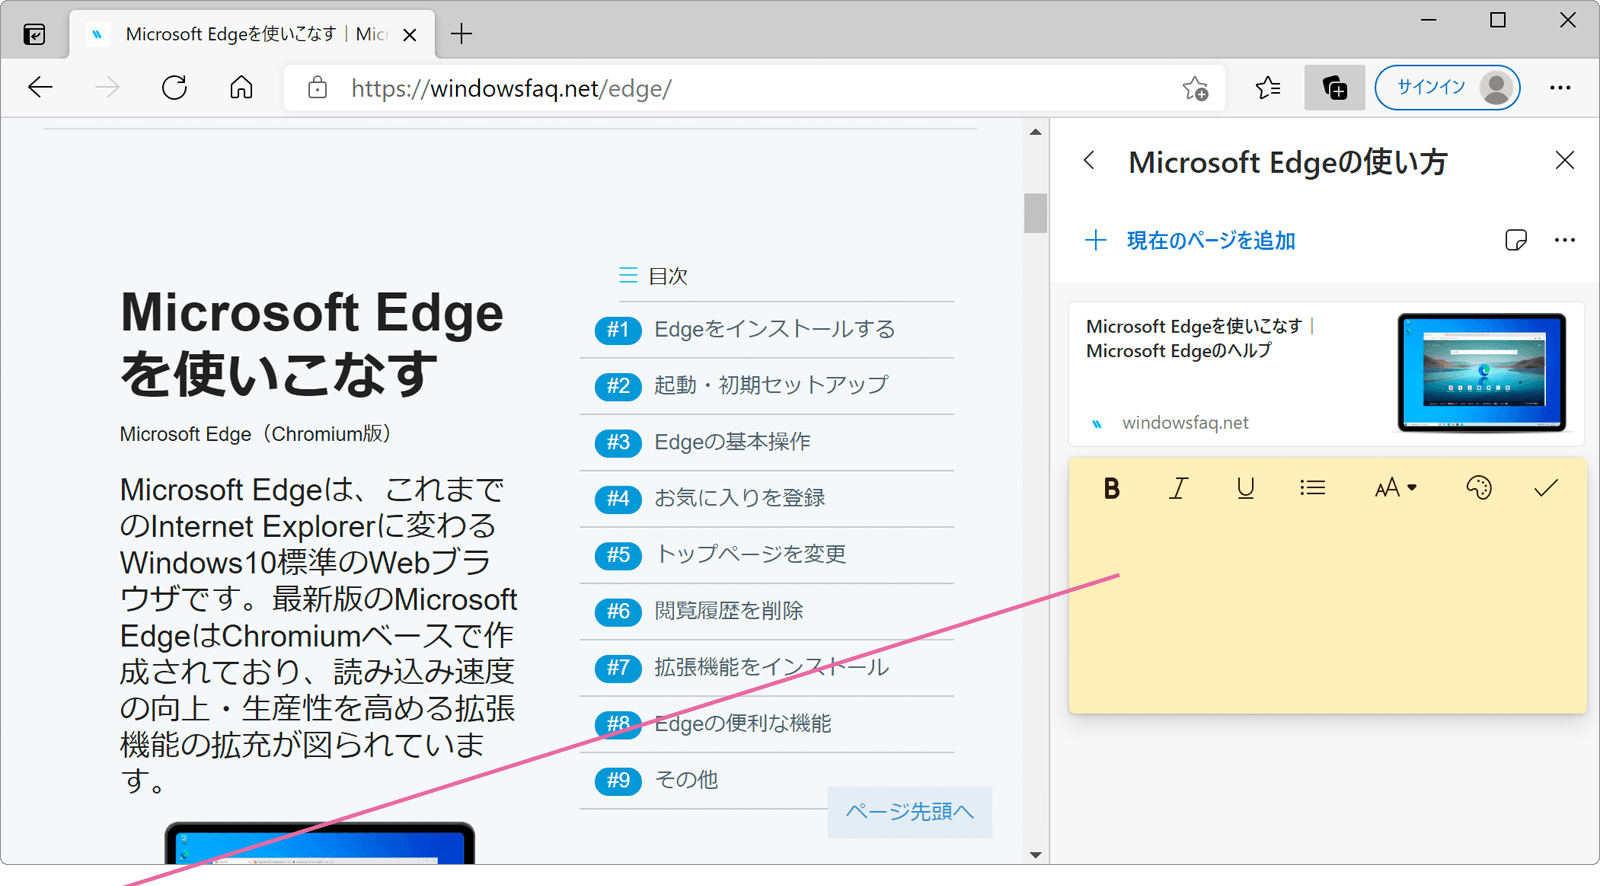The height and width of the screenshot is (886, 1600).
Task: Open browser Settings and more menu
Action: click(1560, 88)
